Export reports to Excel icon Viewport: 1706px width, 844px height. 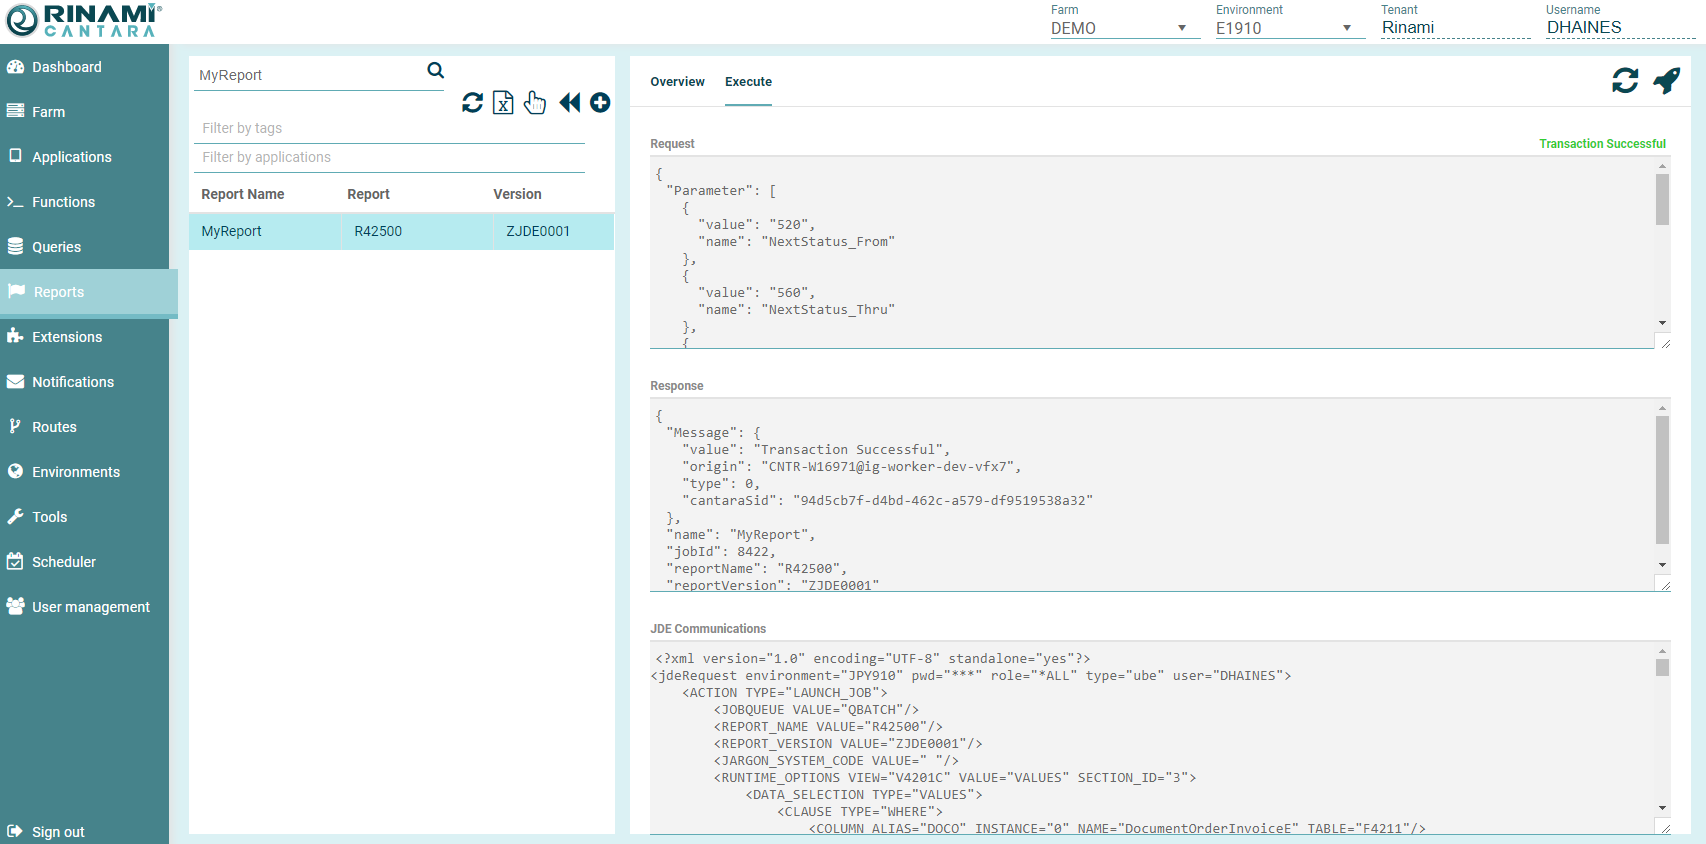(x=503, y=103)
